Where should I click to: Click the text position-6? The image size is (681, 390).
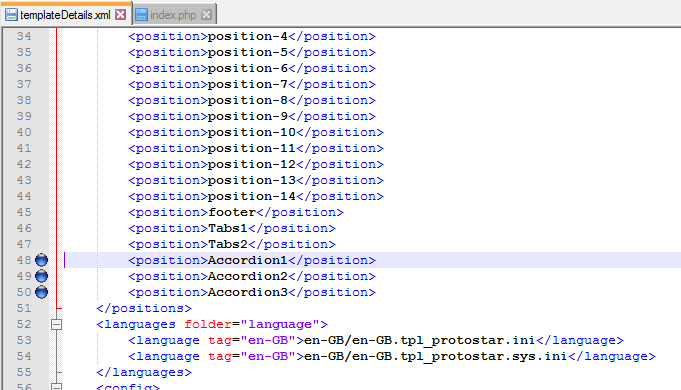click(248, 69)
